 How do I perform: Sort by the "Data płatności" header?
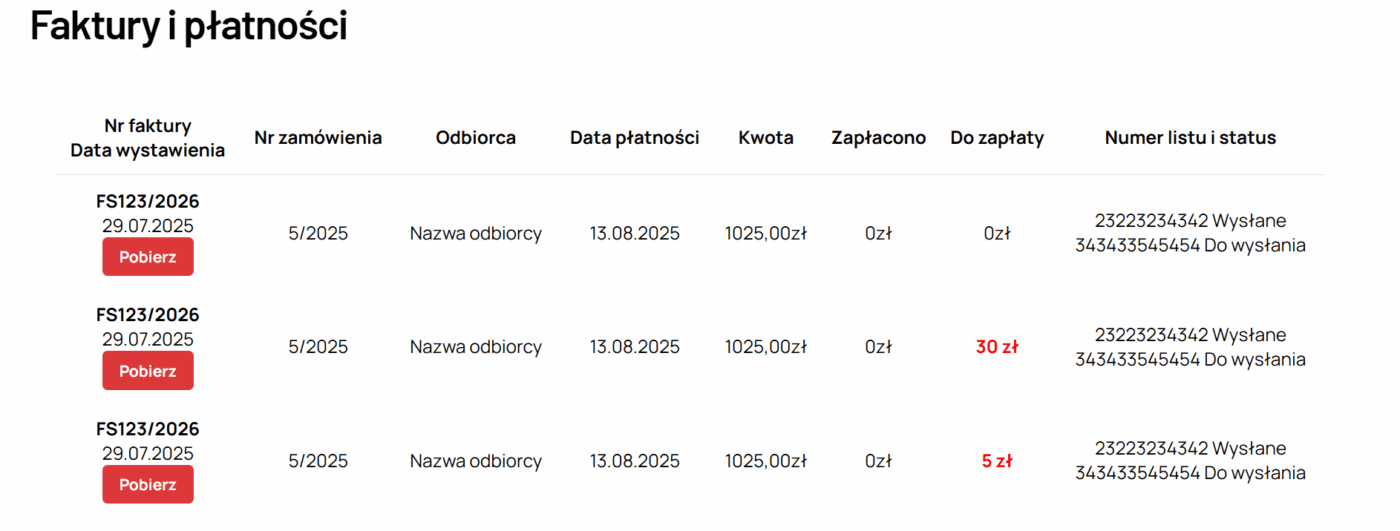634,138
